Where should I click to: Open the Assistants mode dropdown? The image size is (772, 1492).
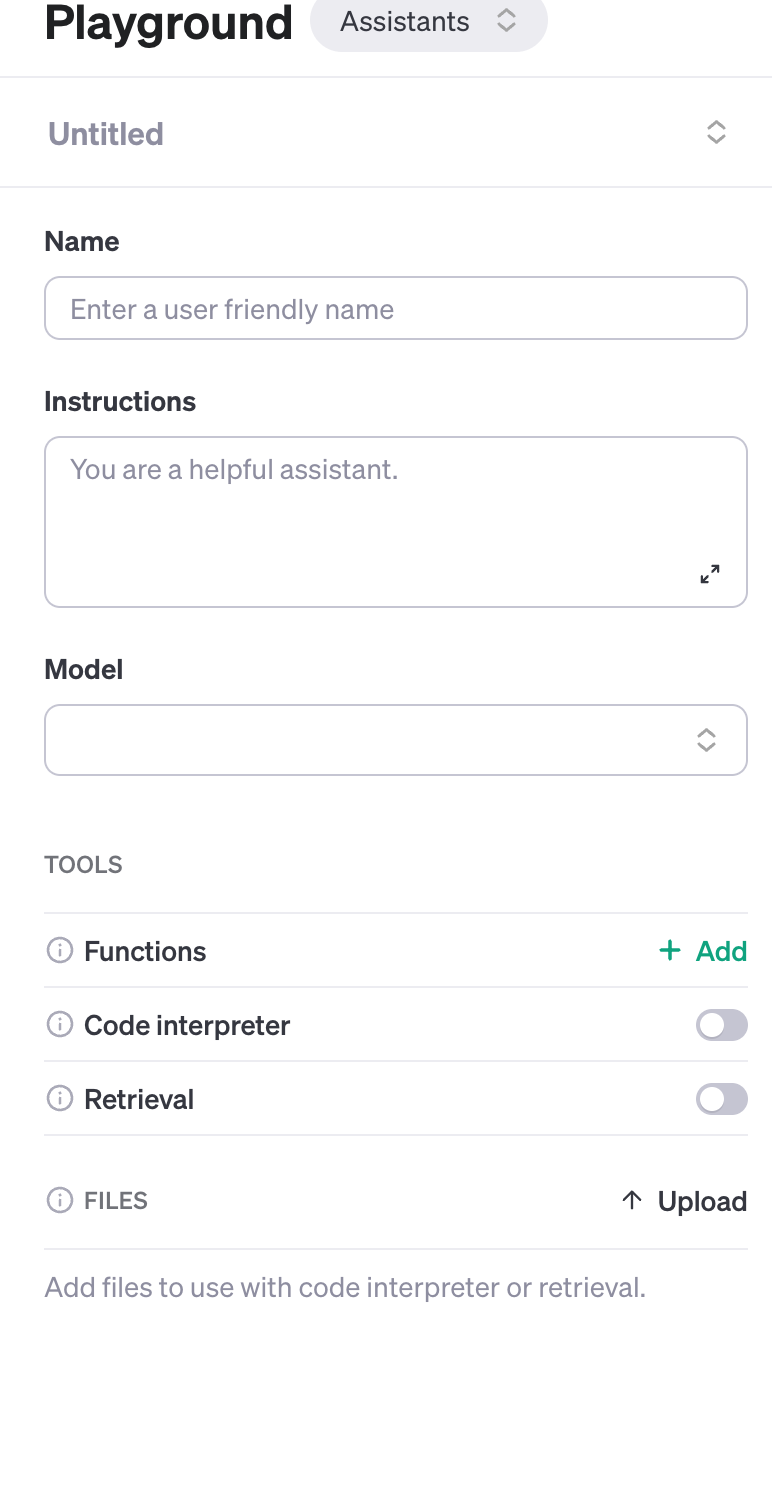429,22
